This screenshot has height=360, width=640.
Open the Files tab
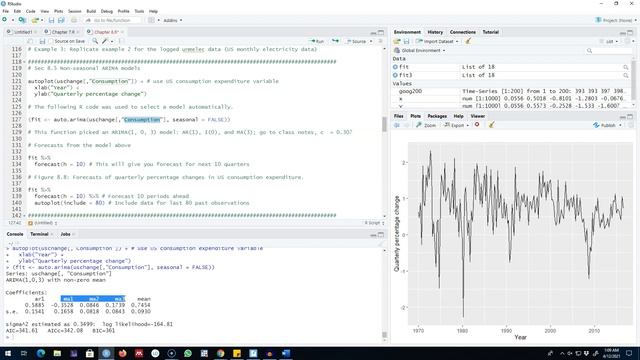point(398,116)
